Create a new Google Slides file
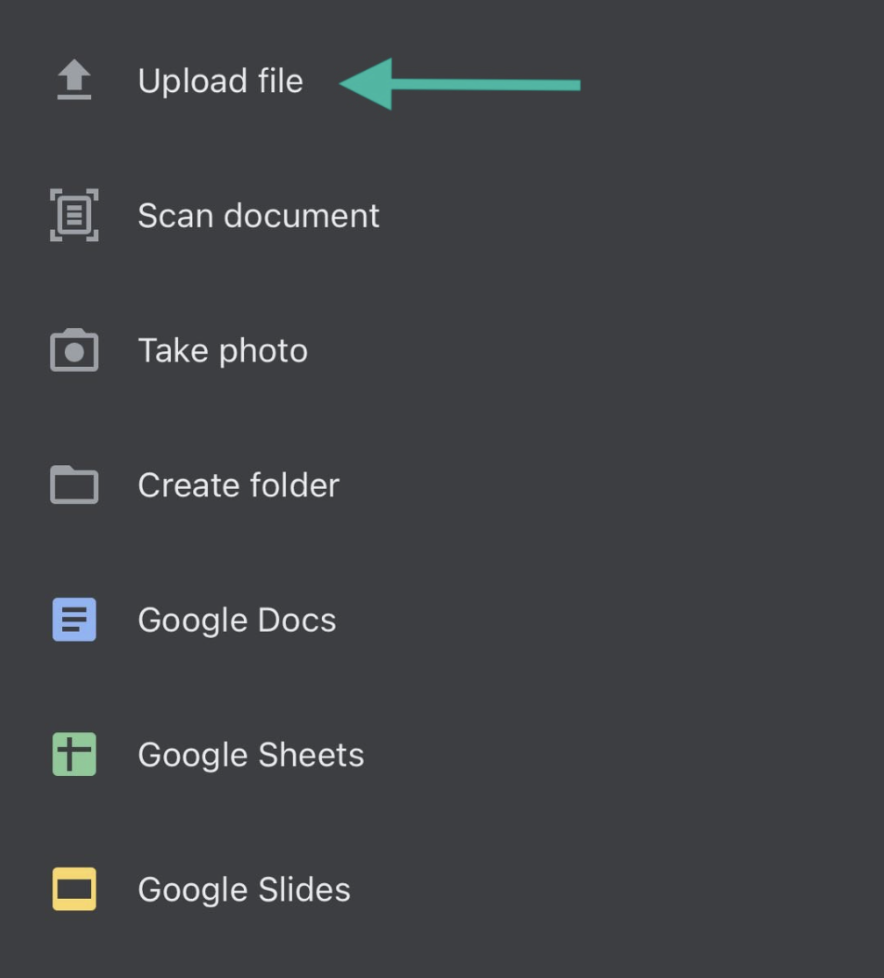884x978 pixels. [x=244, y=889]
